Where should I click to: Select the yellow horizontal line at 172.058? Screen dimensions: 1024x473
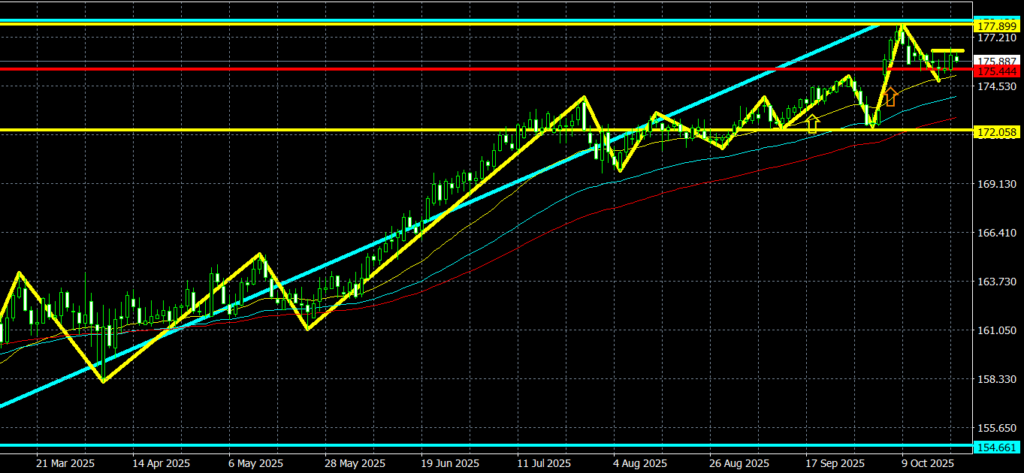(x=300, y=130)
